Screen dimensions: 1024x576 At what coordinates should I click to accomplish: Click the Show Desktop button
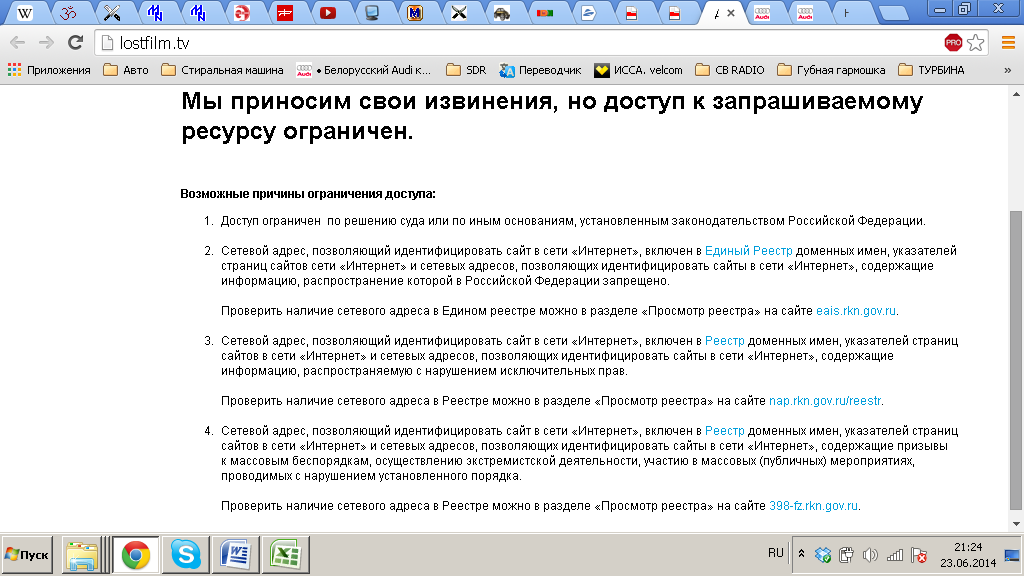click(x=1013, y=555)
